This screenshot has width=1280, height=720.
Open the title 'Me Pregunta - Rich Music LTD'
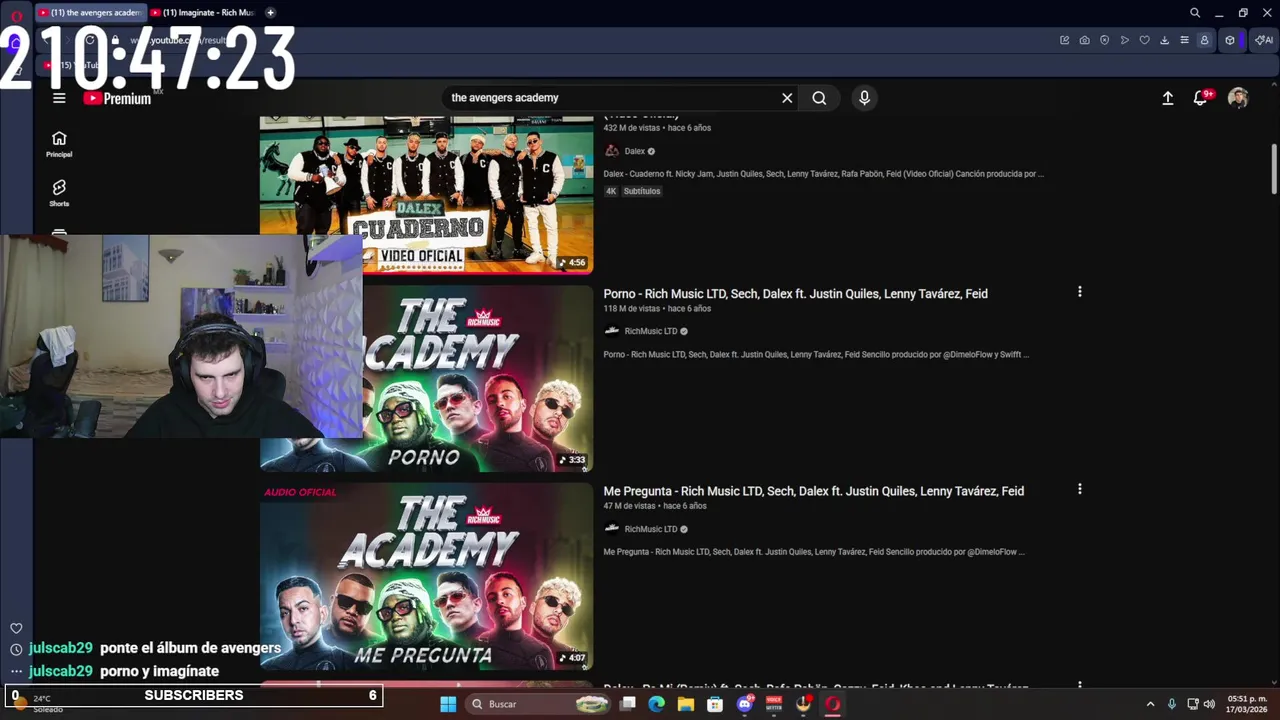pyautogui.click(x=813, y=491)
